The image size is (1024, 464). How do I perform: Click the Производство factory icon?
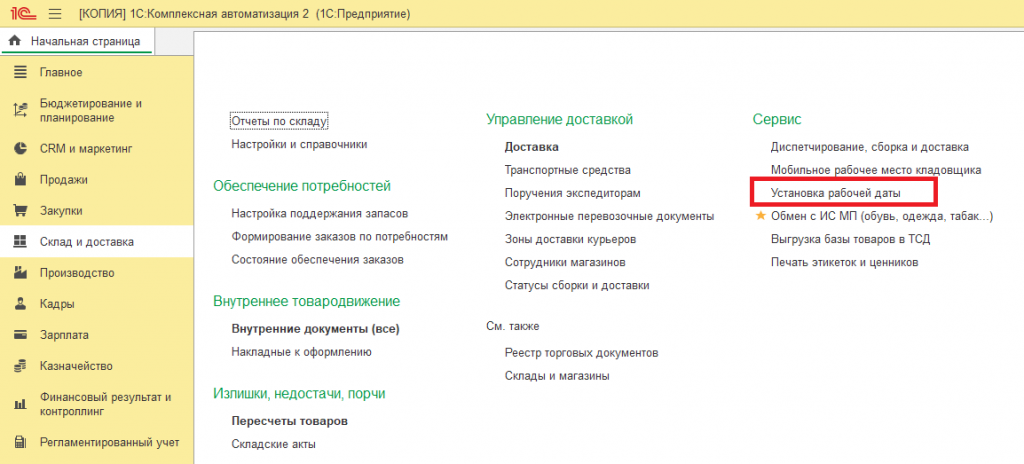tap(20, 273)
